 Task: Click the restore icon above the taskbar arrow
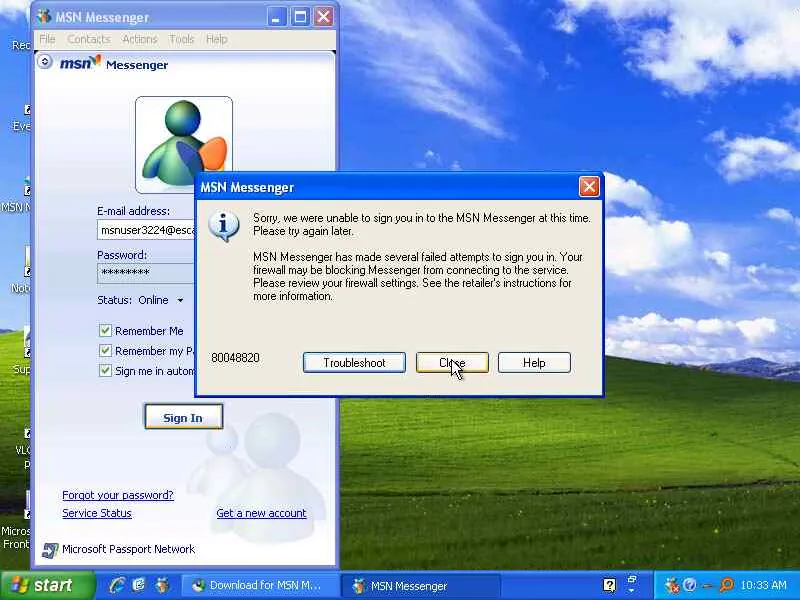click(x=632, y=580)
